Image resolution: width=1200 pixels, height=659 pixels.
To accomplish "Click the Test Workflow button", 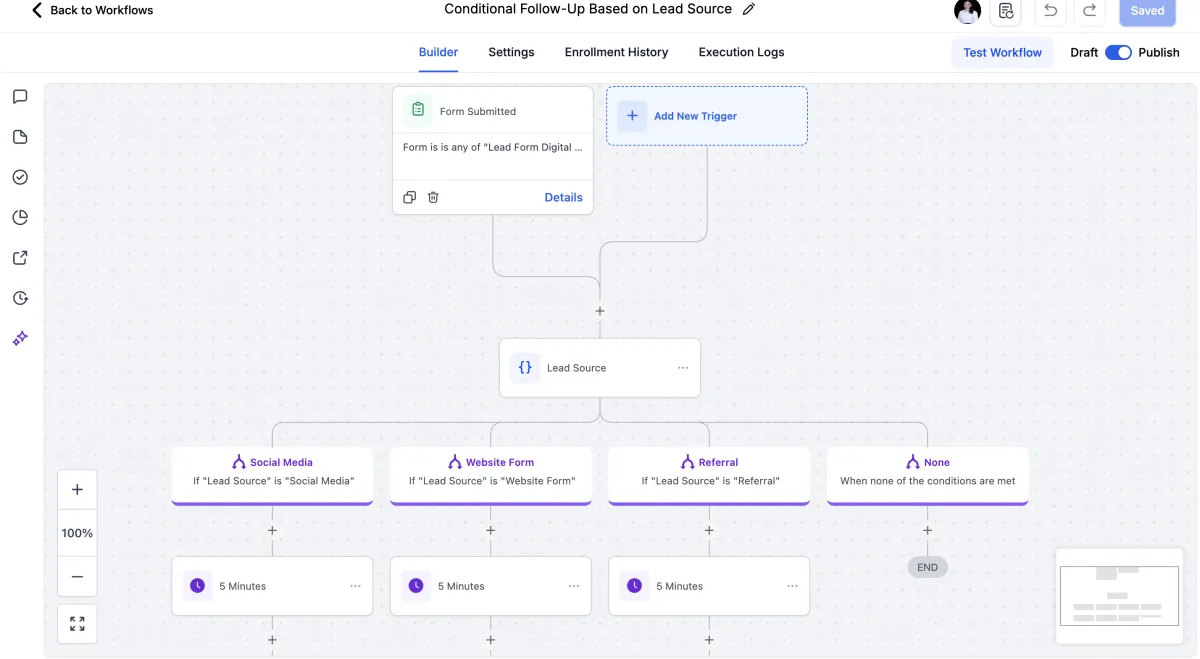I will (1002, 52).
